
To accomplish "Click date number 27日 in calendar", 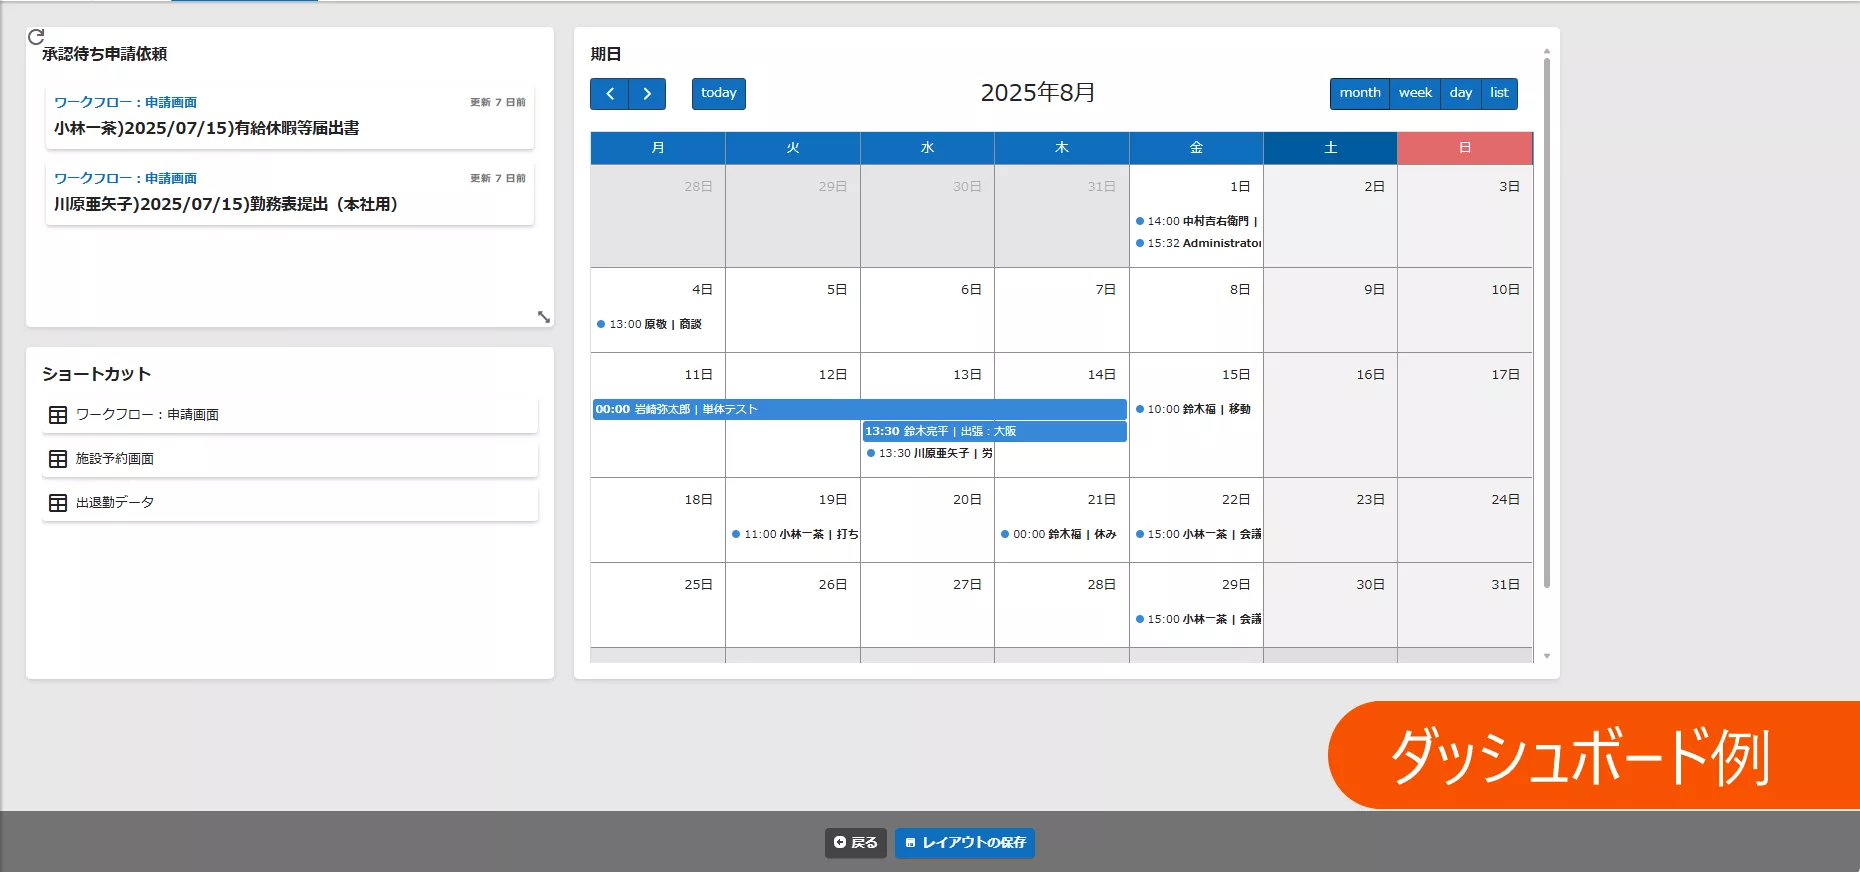I will click(x=967, y=585).
